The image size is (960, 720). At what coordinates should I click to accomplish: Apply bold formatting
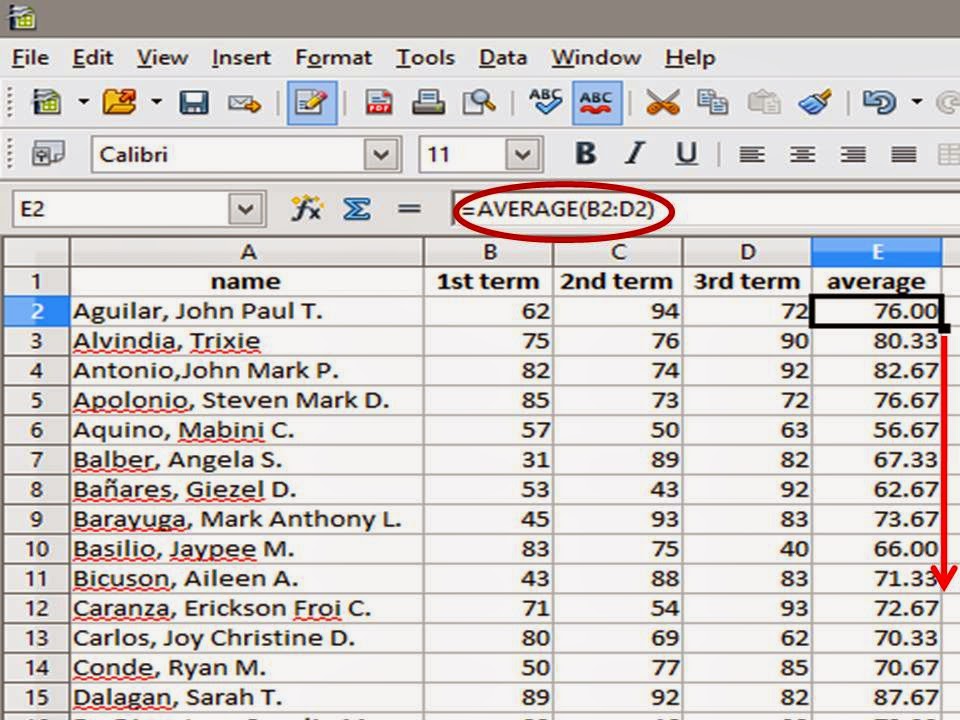[586, 155]
